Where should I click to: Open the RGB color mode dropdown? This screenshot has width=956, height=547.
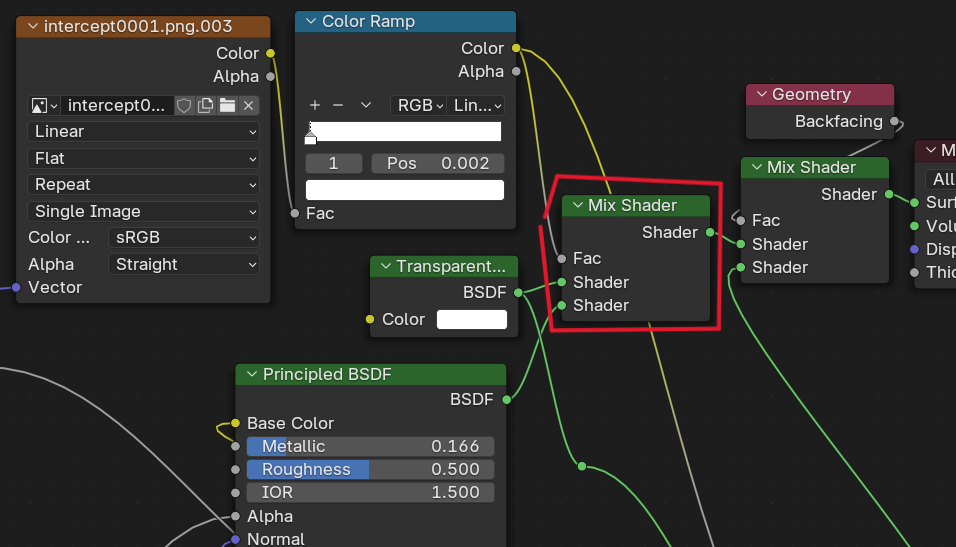tap(418, 105)
